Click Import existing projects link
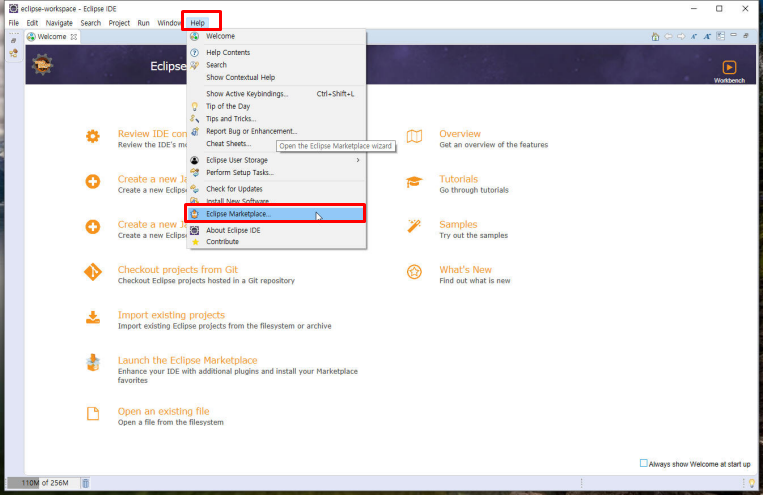This screenshot has height=495, width=763. (x=171, y=315)
